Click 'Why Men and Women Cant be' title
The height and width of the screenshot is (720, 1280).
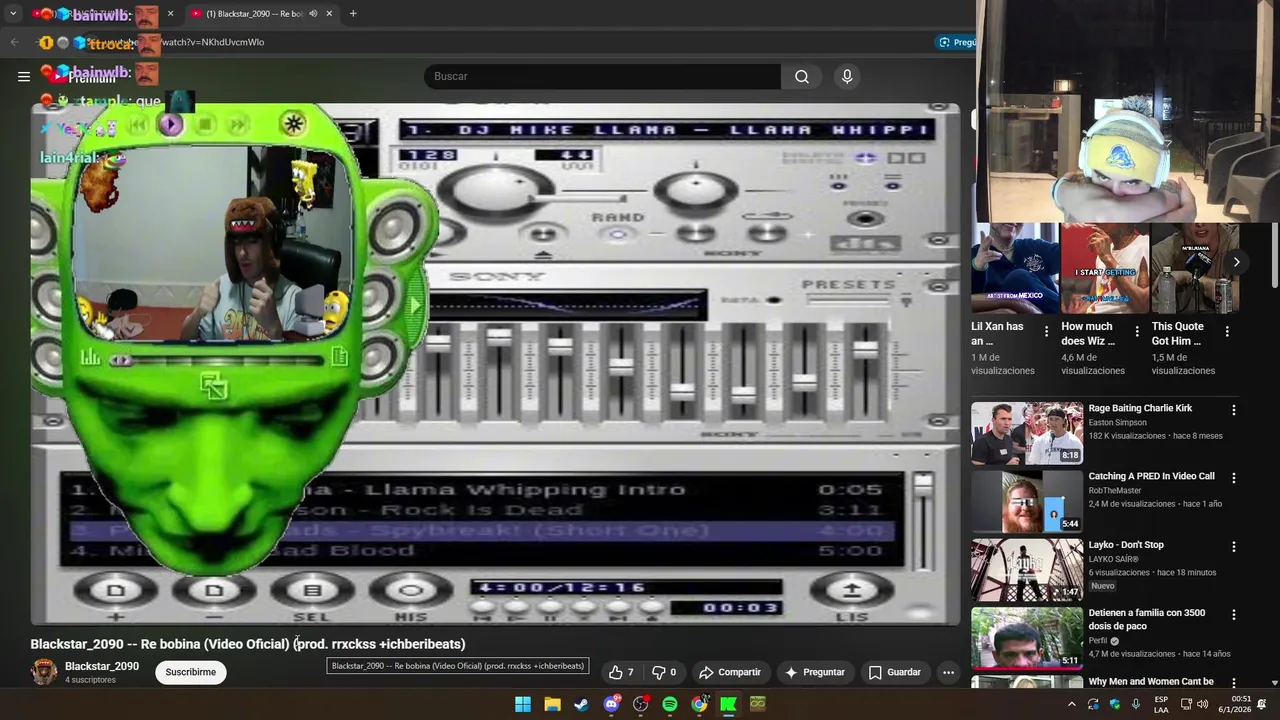click(1151, 682)
